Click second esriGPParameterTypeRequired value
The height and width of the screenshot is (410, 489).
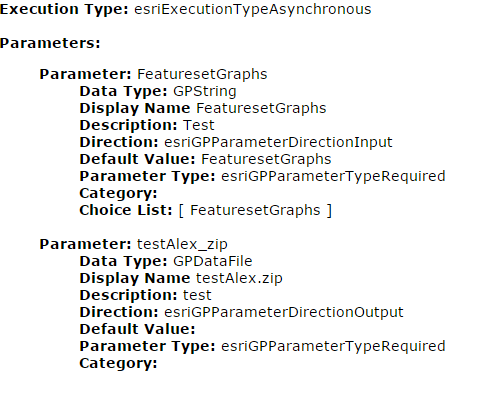tap(333, 346)
